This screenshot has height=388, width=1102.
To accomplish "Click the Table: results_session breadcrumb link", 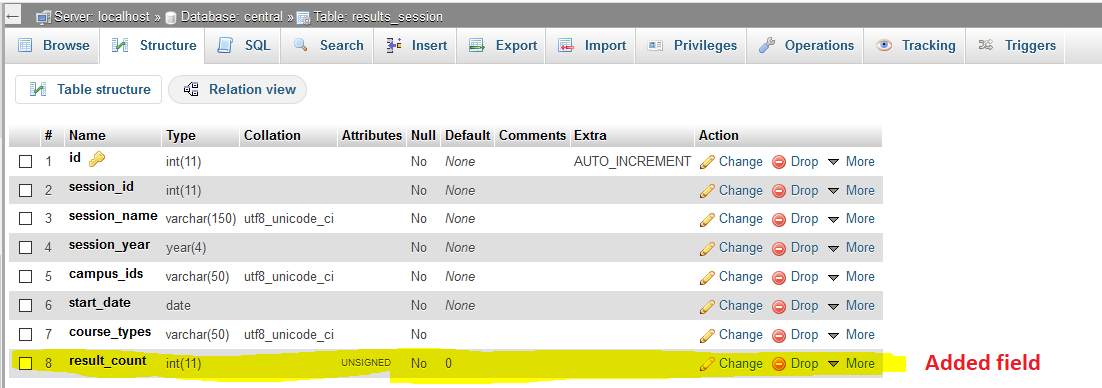I will (378, 16).
